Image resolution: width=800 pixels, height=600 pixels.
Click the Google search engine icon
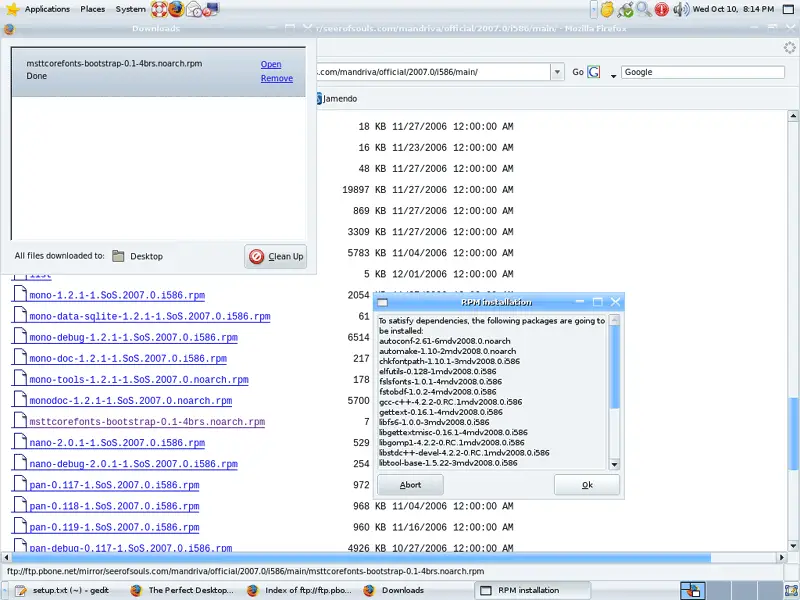(x=594, y=72)
